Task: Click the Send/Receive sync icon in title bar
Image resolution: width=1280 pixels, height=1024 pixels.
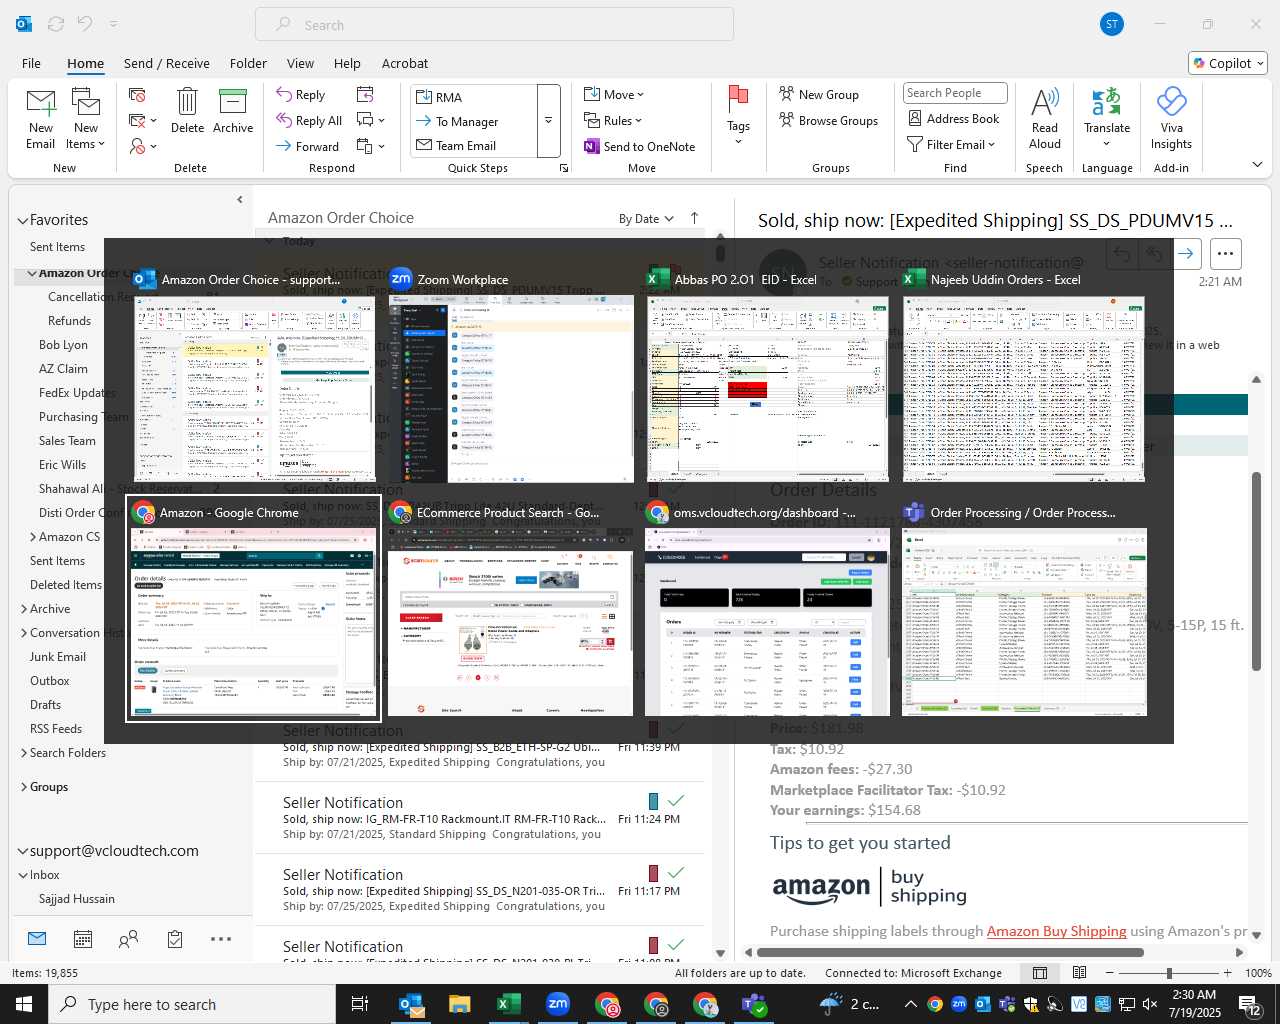Action: coord(56,24)
